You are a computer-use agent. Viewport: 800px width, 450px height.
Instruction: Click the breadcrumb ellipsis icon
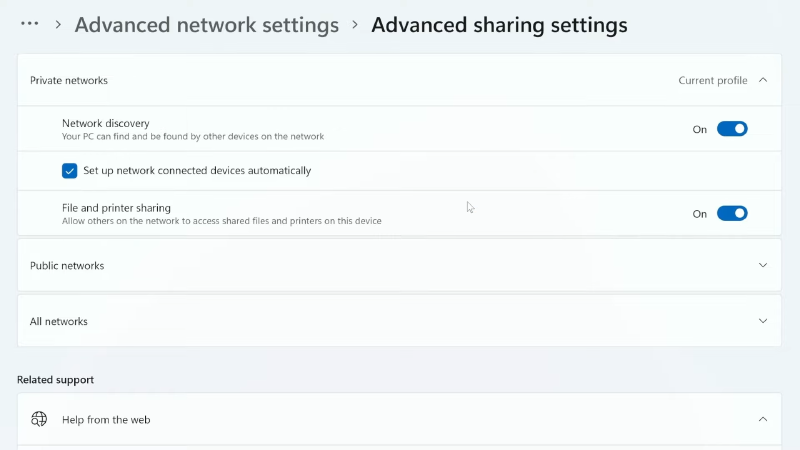click(x=30, y=24)
